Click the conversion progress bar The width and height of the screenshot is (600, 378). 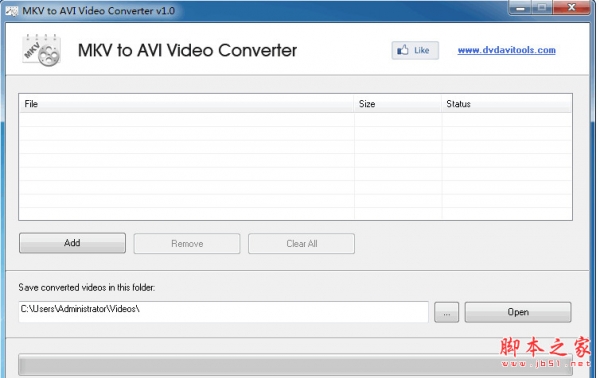pyautogui.click(x=295, y=365)
